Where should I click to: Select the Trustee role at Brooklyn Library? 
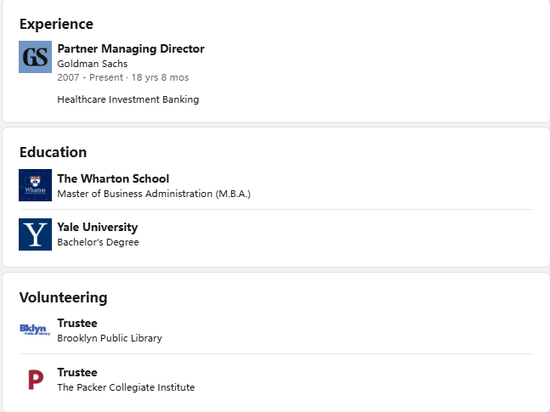77,323
